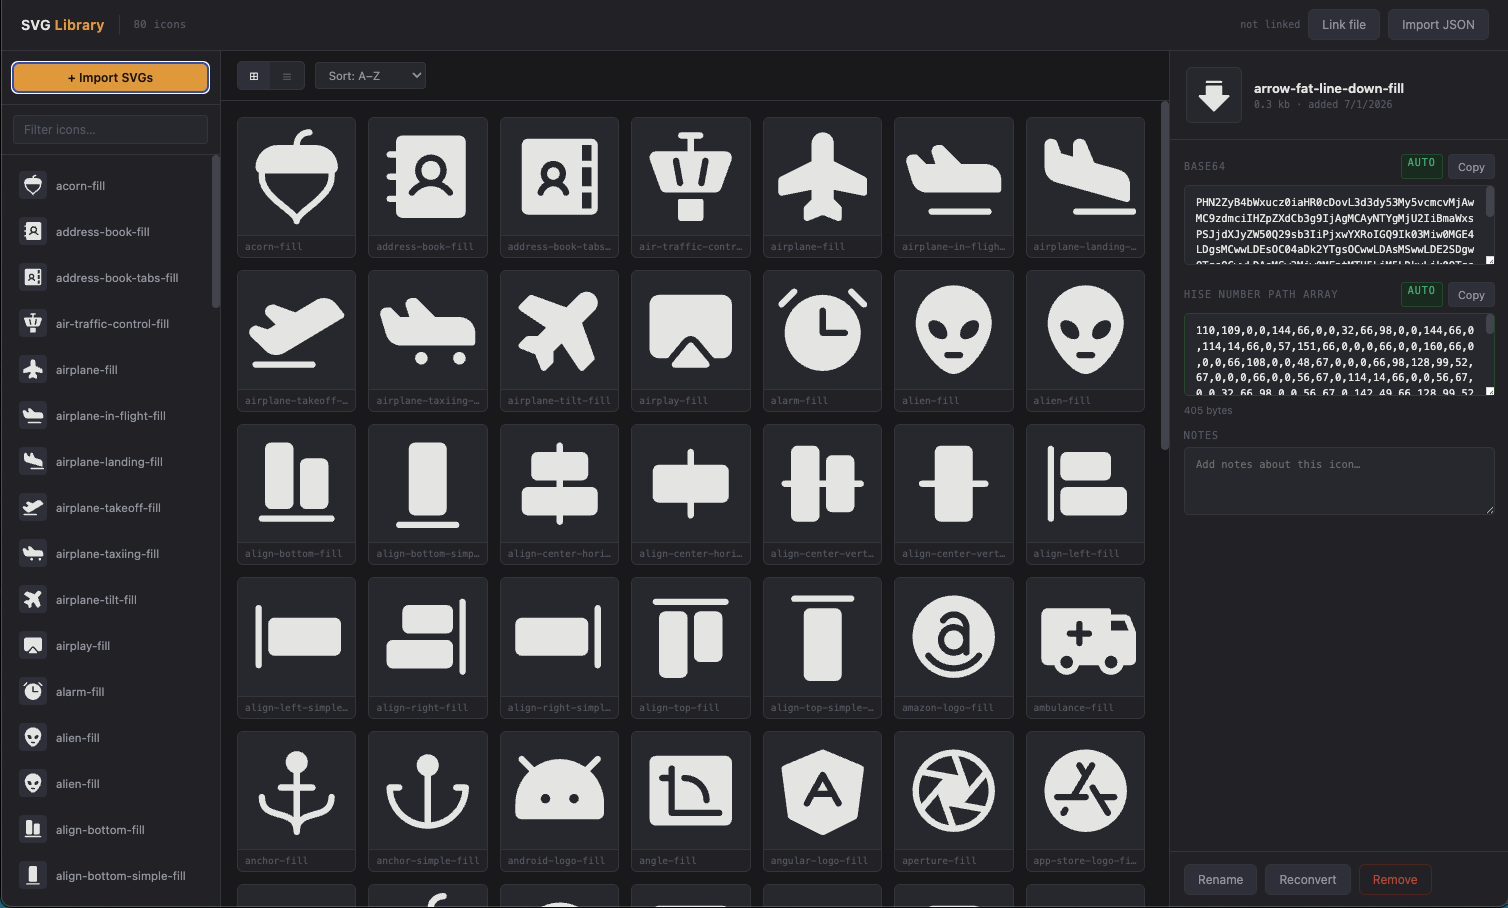Select the alarm-fill clock grid tile
1508x908 pixels.
pyautogui.click(x=822, y=341)
